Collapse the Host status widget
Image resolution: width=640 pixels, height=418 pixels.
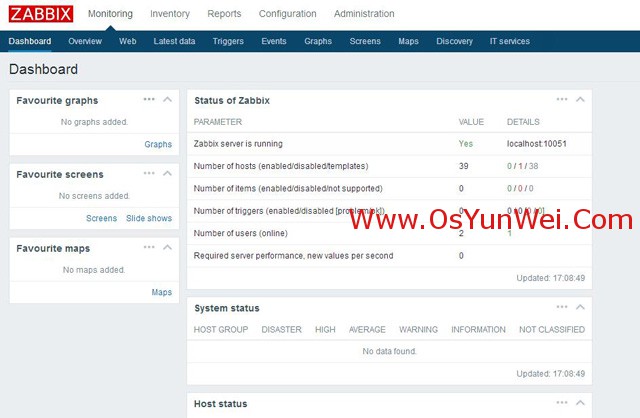click(580, 402)
